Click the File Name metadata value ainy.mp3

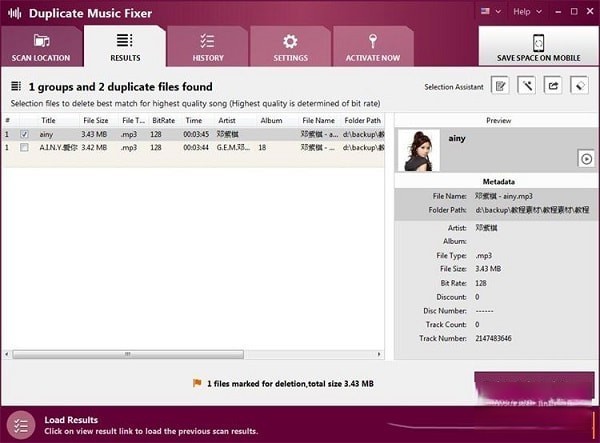504,196
